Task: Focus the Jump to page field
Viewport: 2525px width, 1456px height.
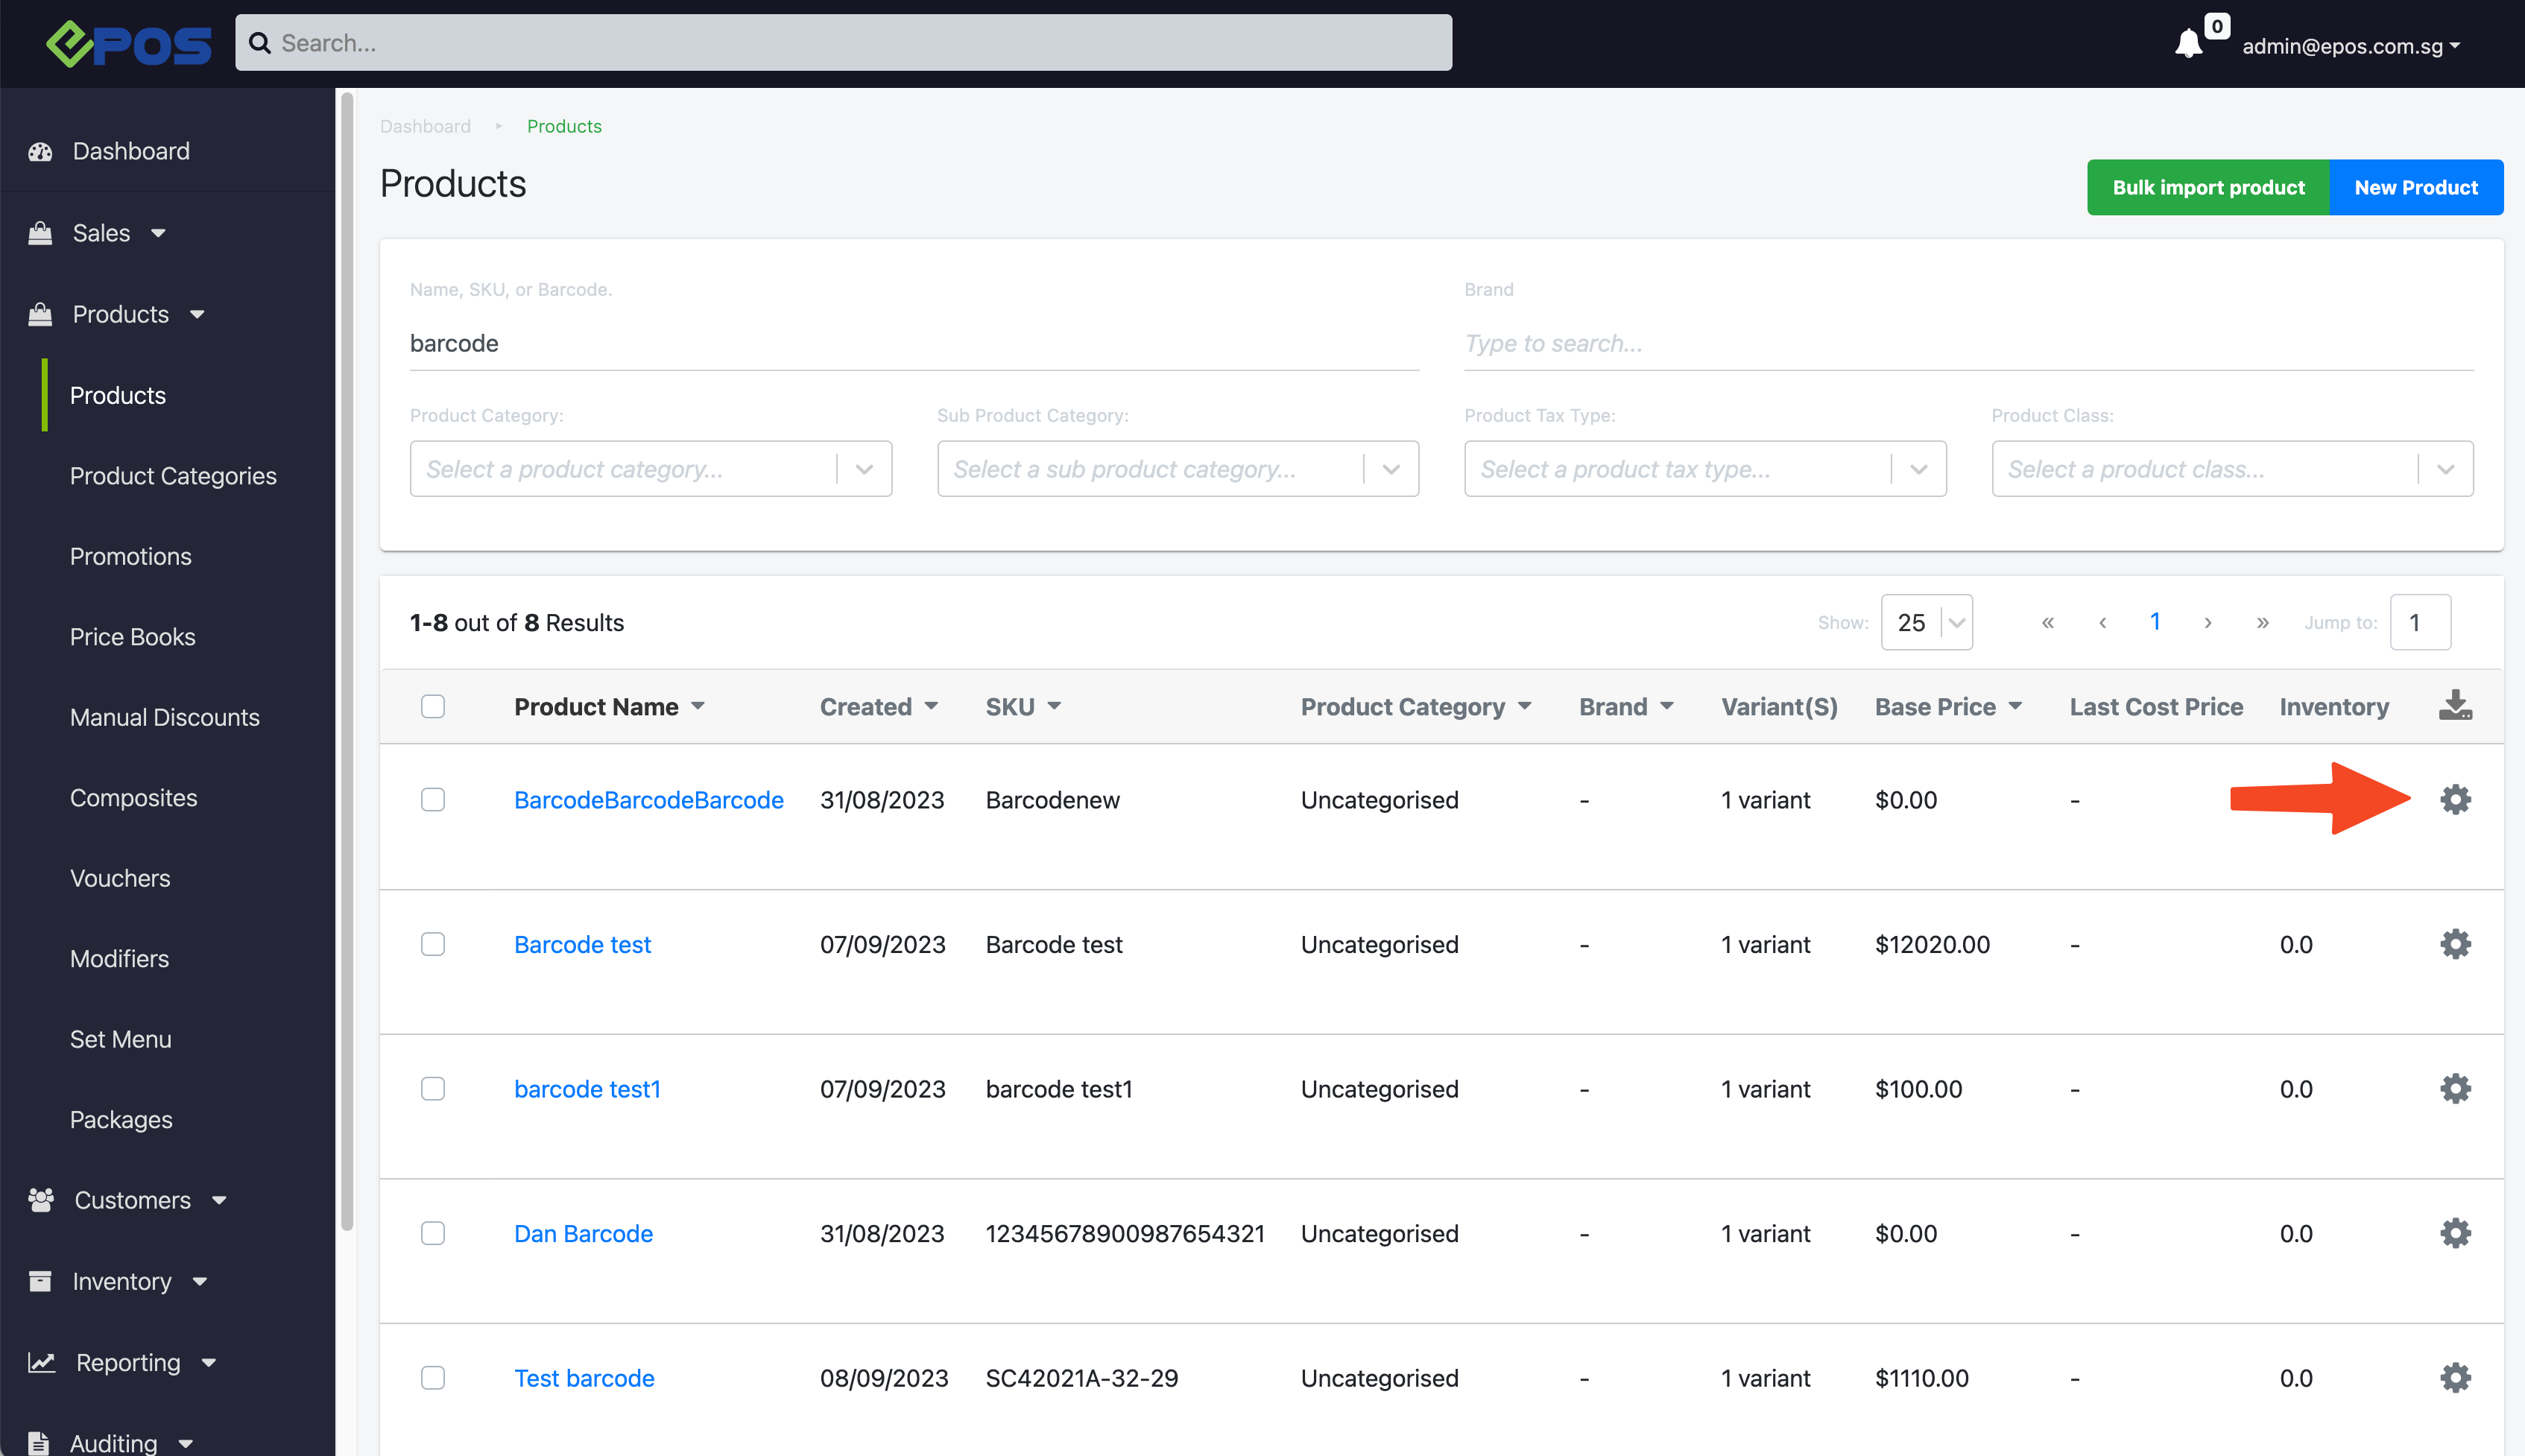Action: [x=2420, y=622]
